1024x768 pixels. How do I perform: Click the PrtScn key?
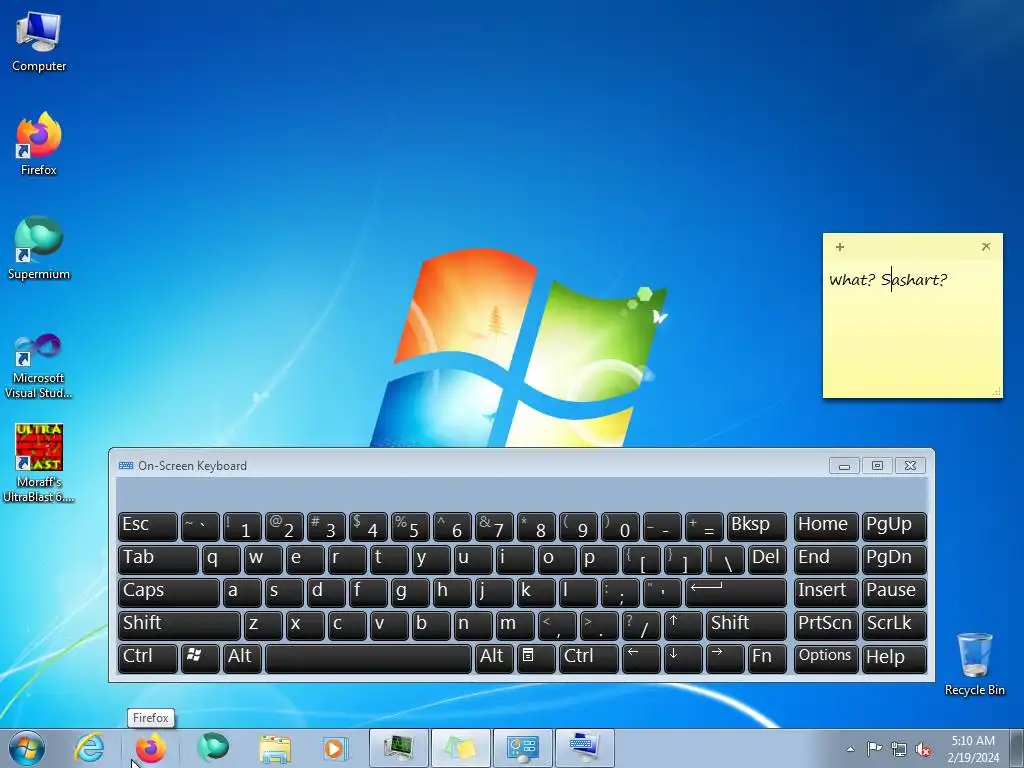826,625
